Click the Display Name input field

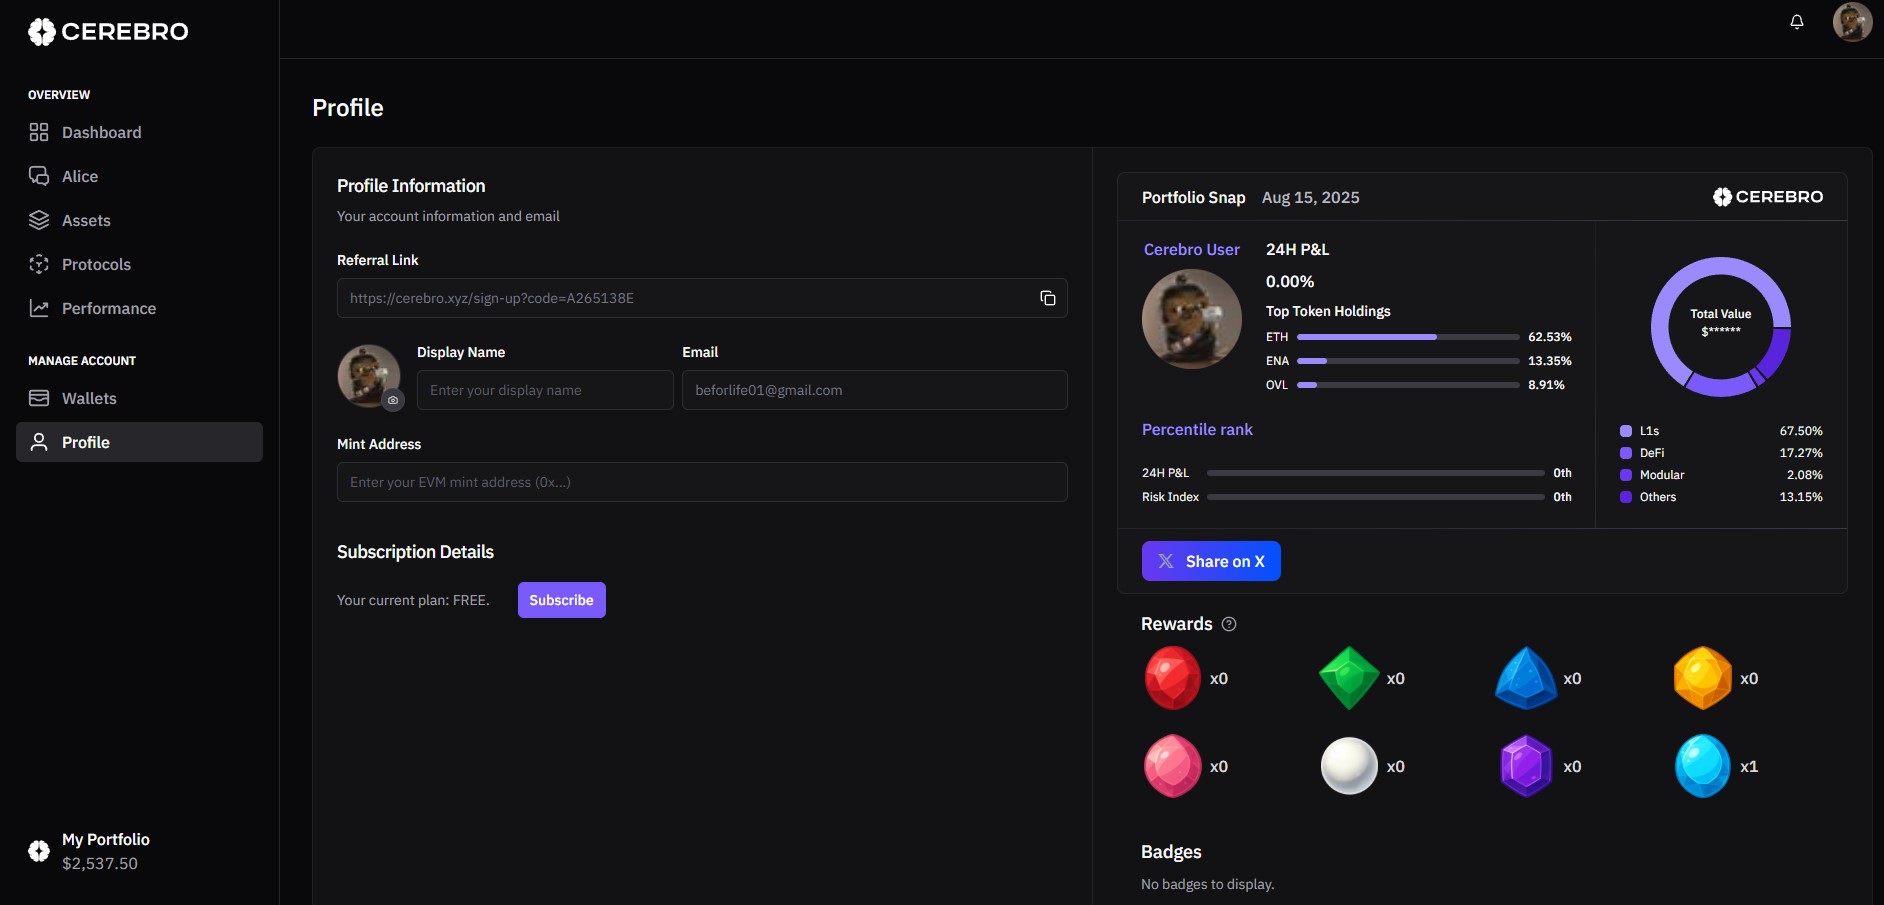[545, 390]
